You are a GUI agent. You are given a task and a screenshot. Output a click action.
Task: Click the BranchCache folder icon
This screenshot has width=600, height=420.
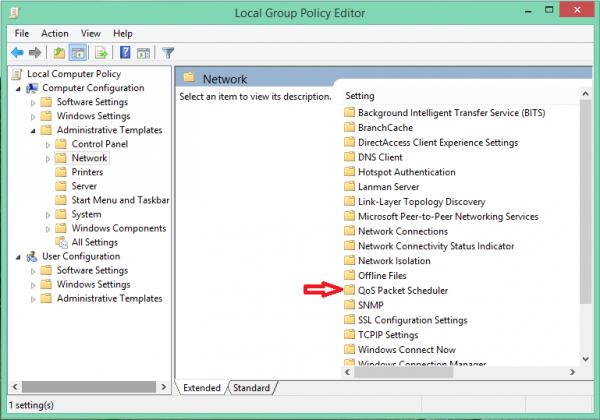(x=349, y=127)
